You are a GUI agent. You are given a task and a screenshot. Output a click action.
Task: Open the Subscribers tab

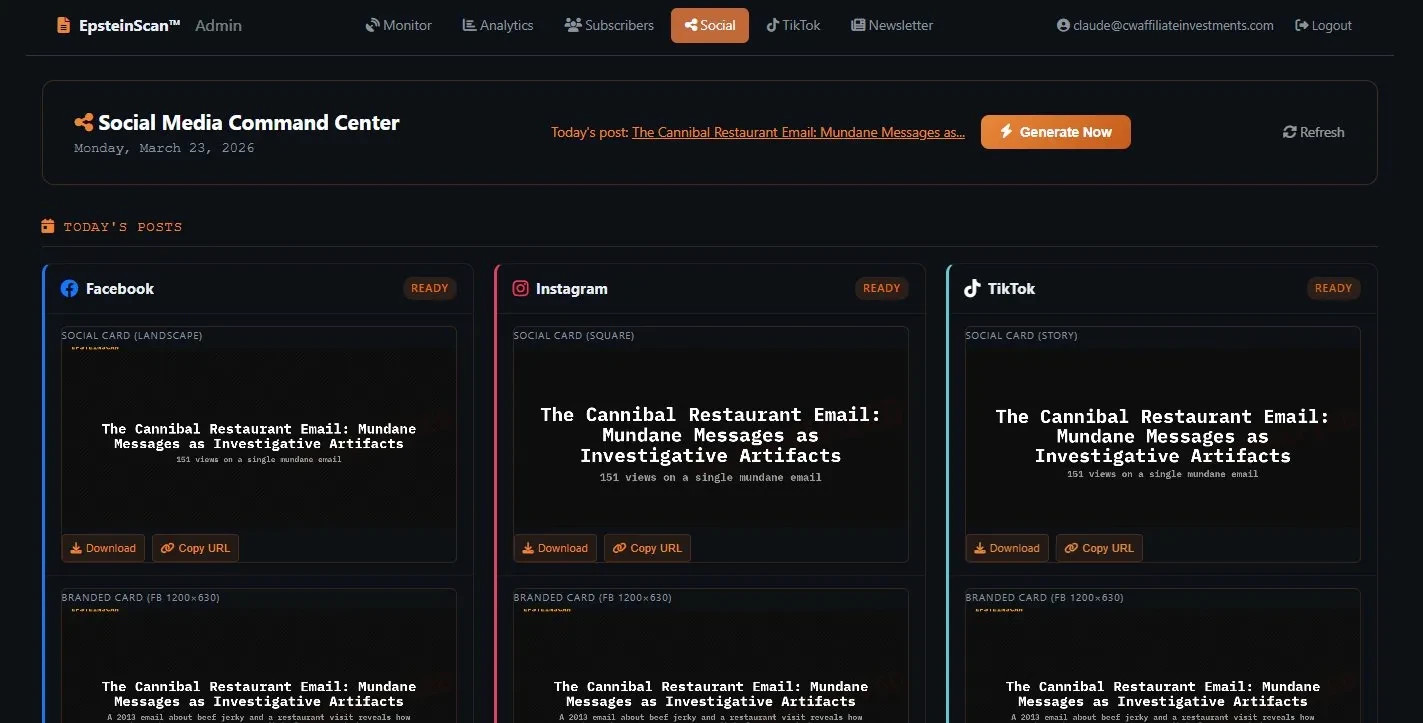pos(609,25)
